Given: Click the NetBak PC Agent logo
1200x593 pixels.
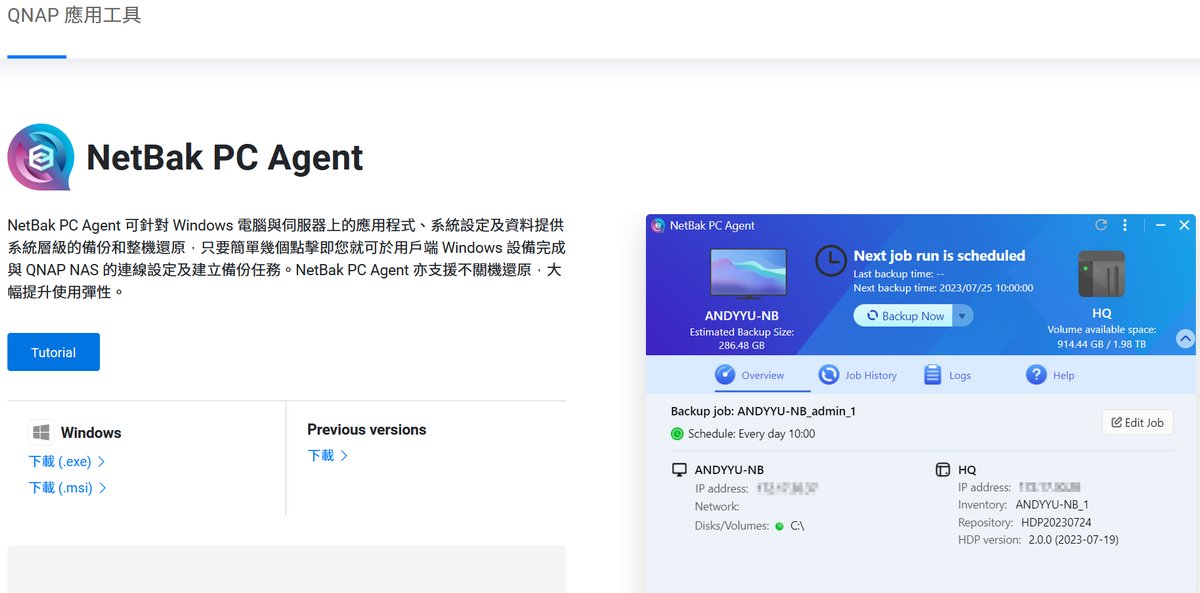Looking at the screenshot, I should (41, 157).
